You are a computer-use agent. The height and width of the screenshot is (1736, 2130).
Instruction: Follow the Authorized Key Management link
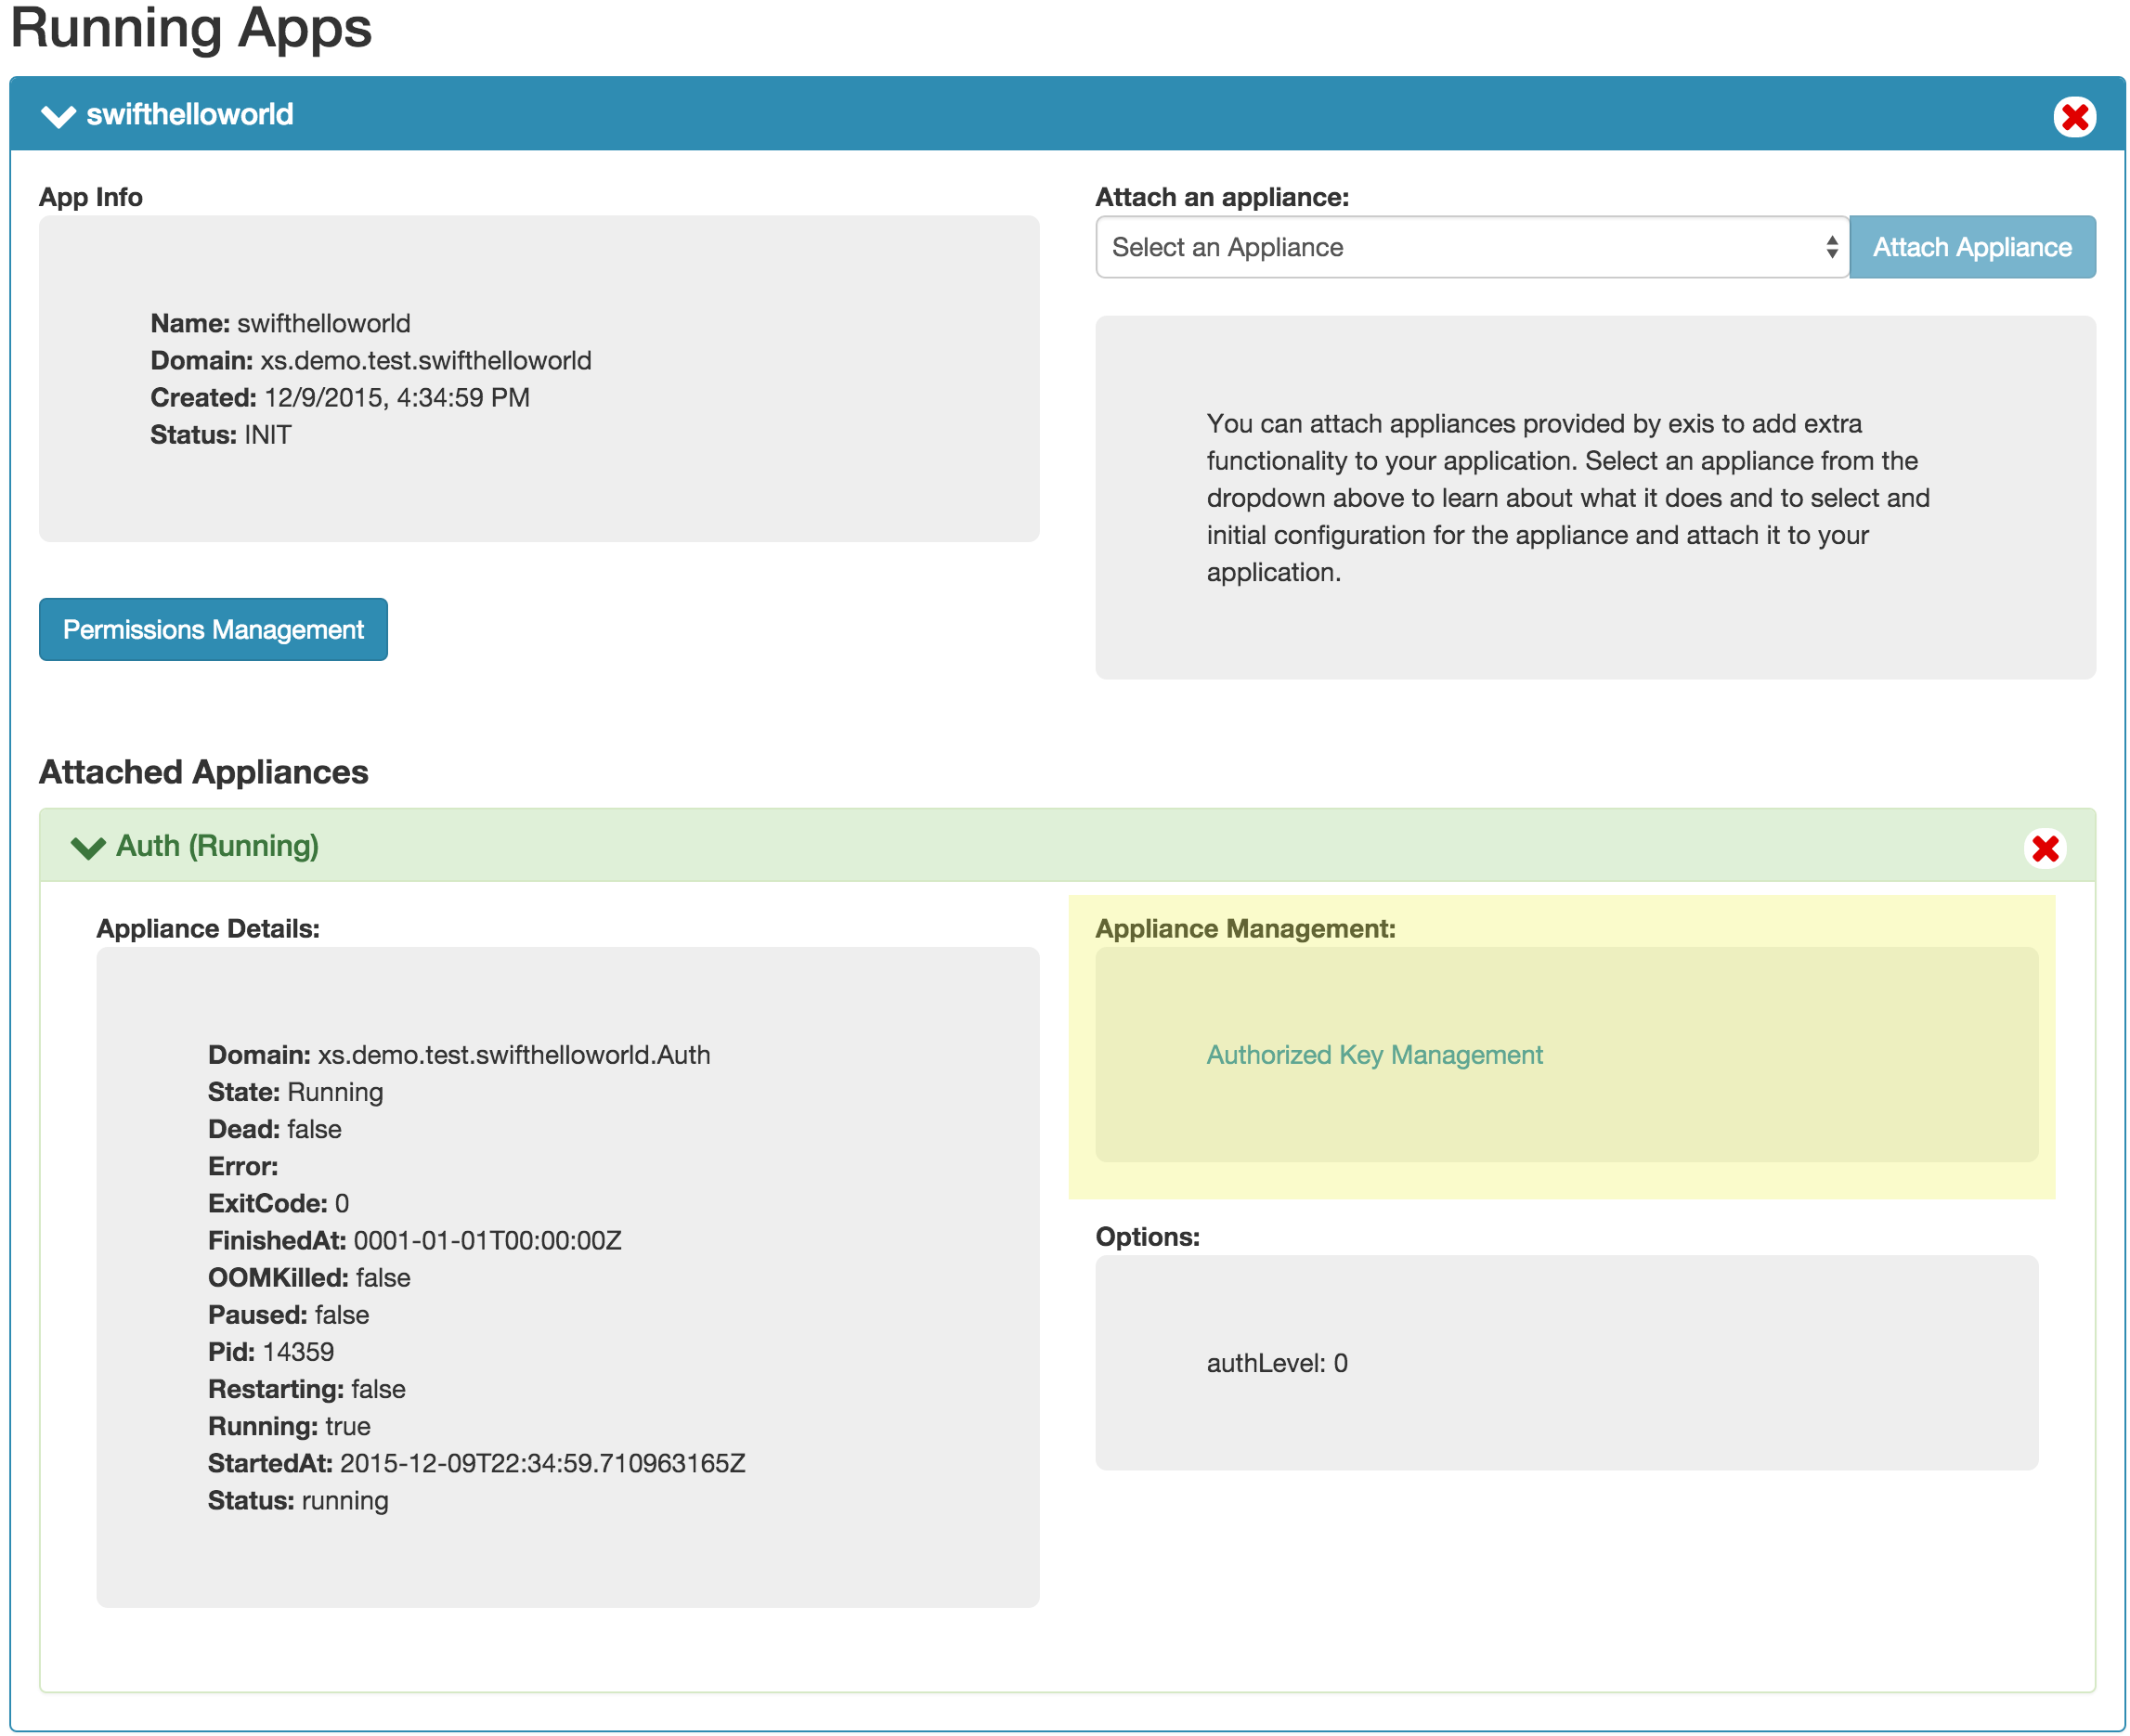pos(1374,1055)
